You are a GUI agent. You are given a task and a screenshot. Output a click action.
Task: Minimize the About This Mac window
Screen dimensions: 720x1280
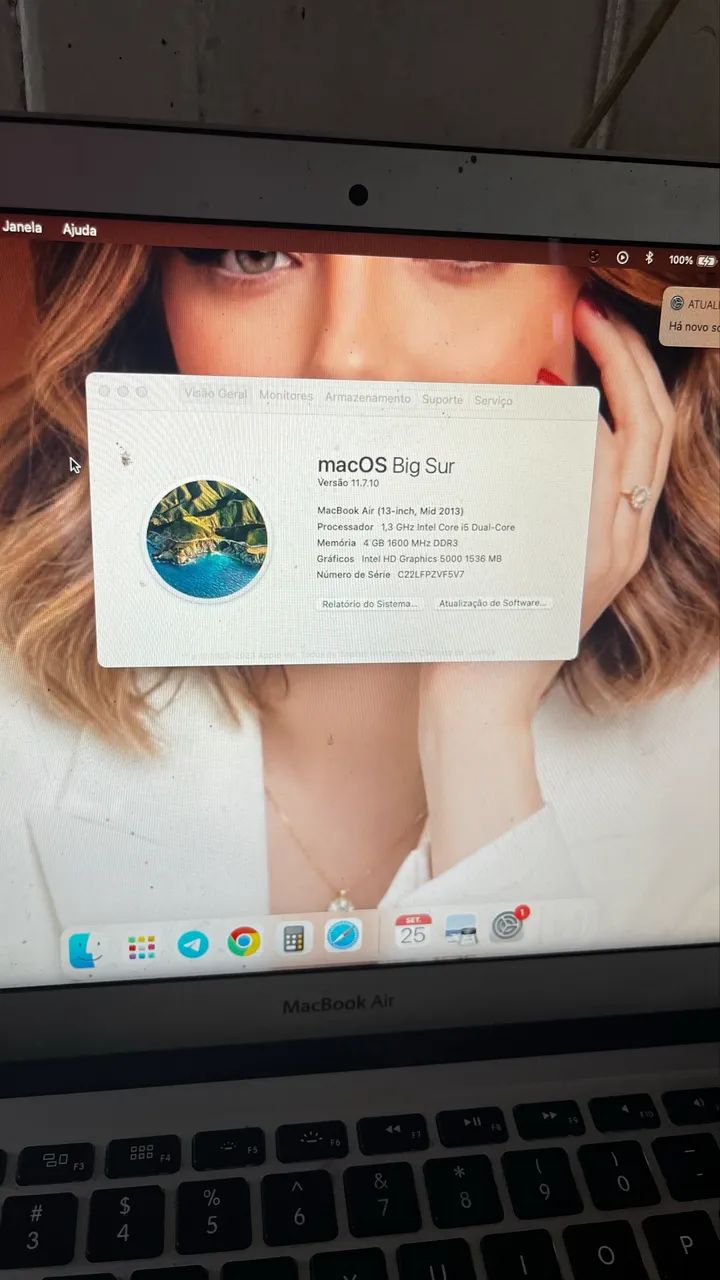[123, 391]
